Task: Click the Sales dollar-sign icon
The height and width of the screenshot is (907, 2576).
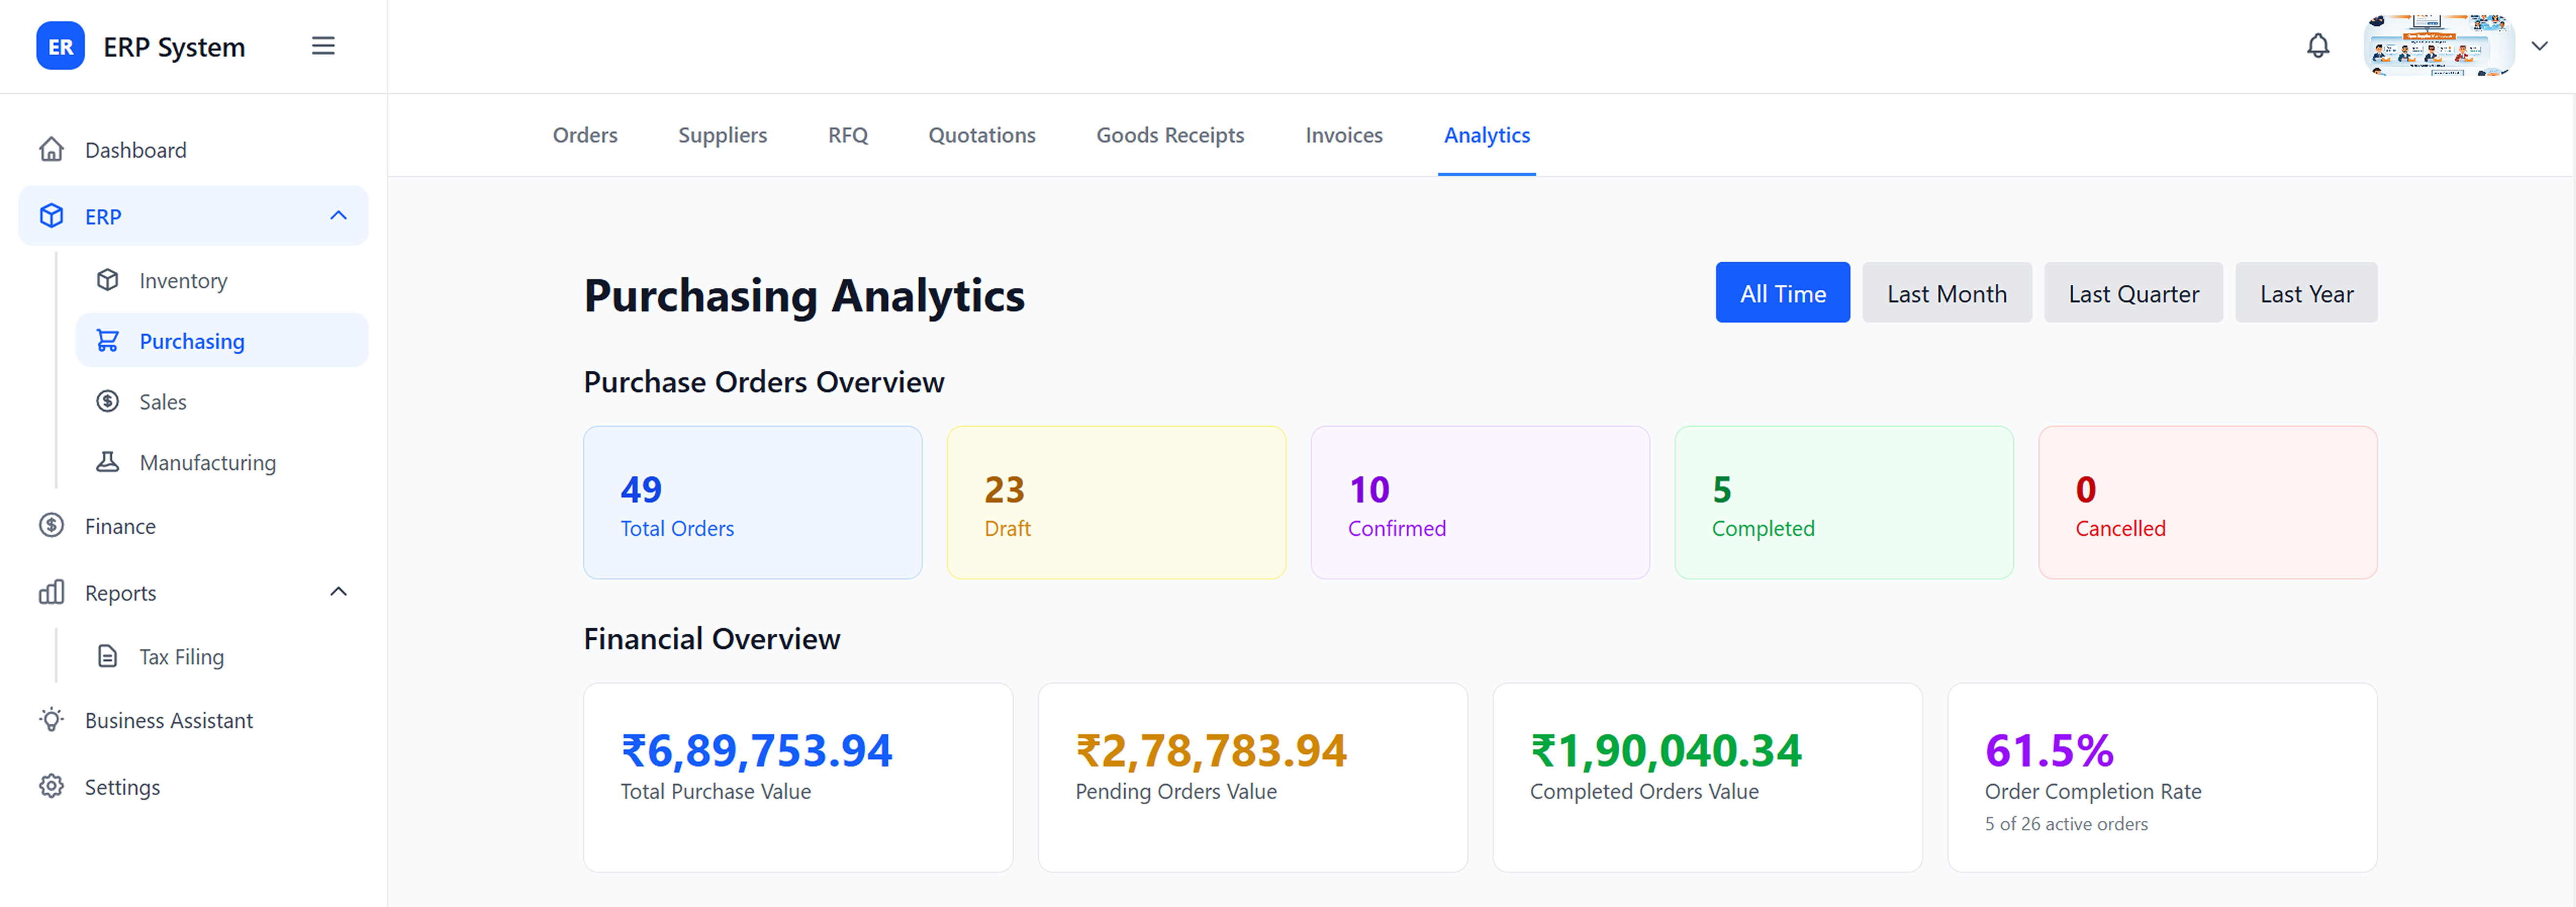Action: click(108, 401)
